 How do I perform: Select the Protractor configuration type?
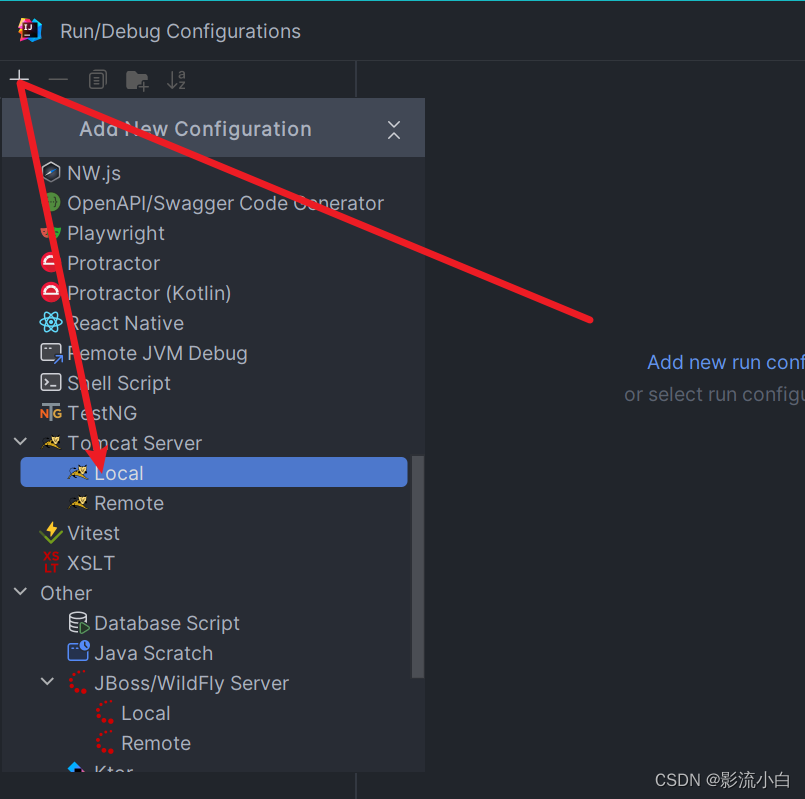(x=113, y=262)
